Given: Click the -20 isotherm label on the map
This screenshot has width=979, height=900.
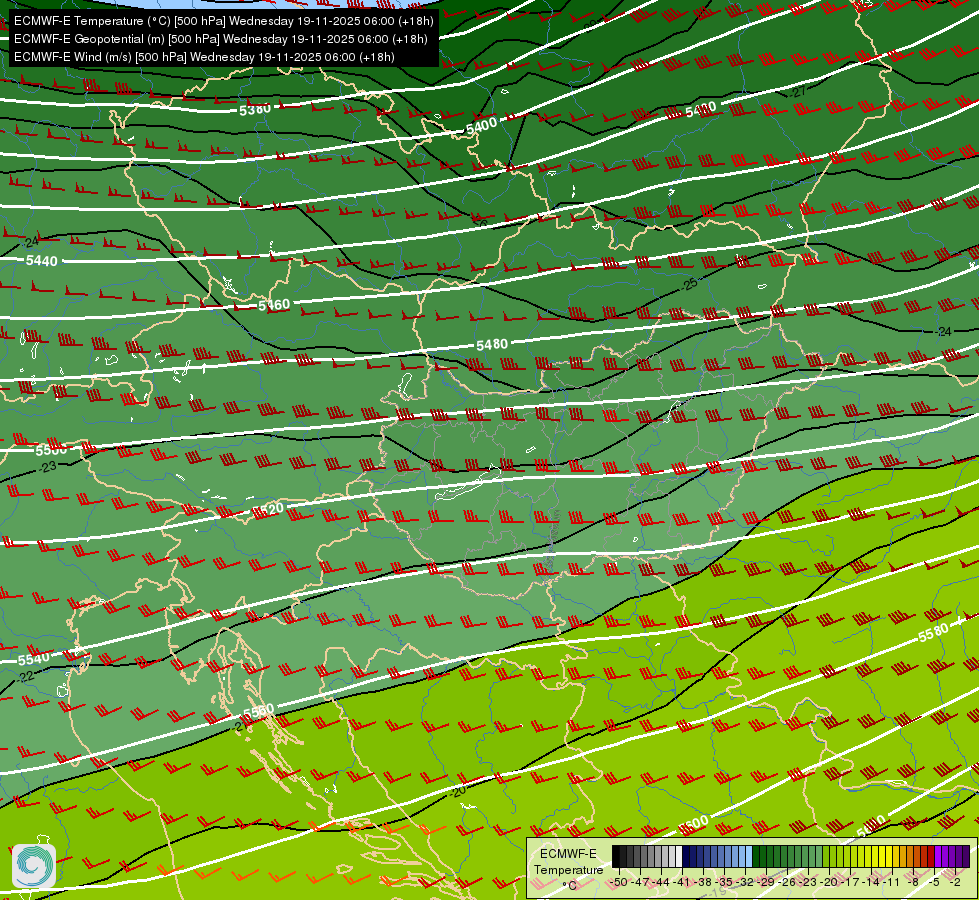Looking at the screenshot, I should 458,792.
